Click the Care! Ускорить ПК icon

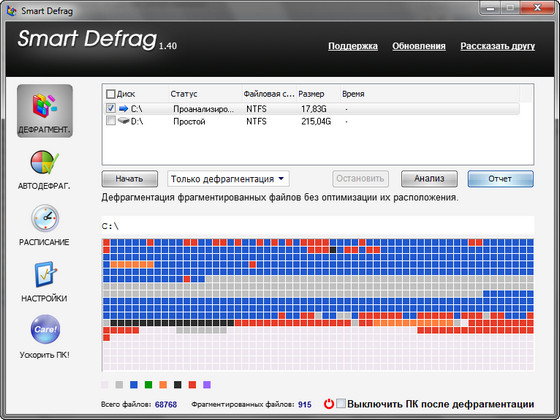coord(45,329)
